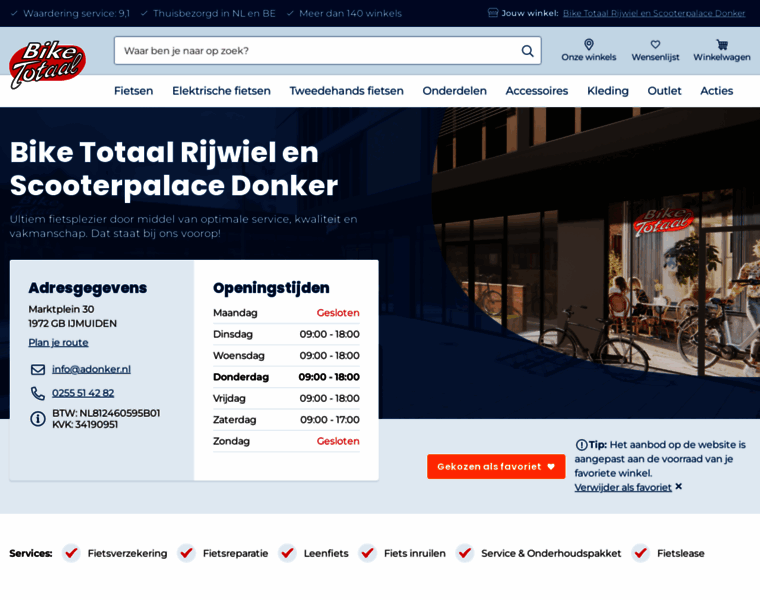
Task: Open the Wensenlijst heart icon
Action: (x=655, y=45)
